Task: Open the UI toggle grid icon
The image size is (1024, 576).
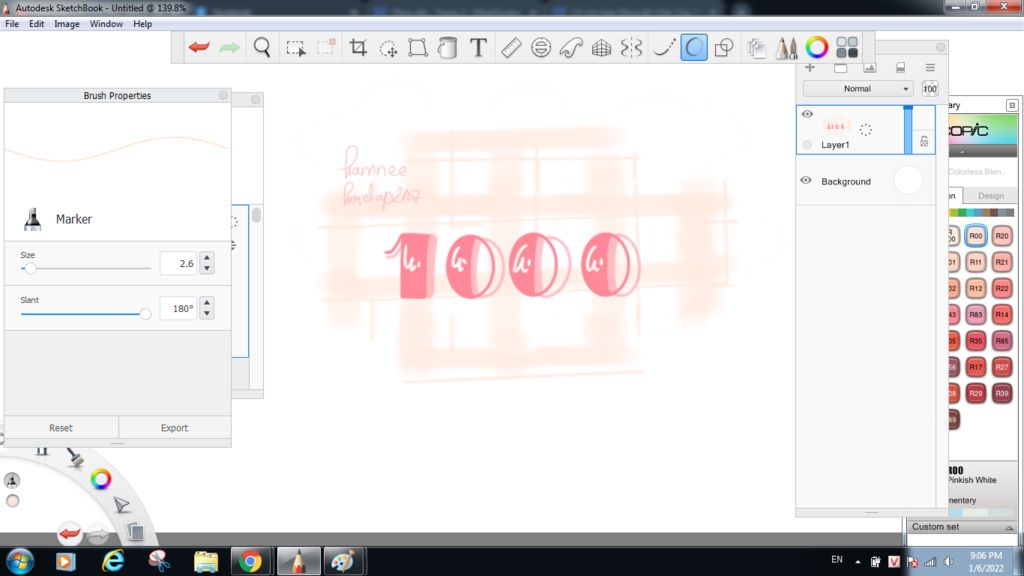Action: tap(847, 48)
